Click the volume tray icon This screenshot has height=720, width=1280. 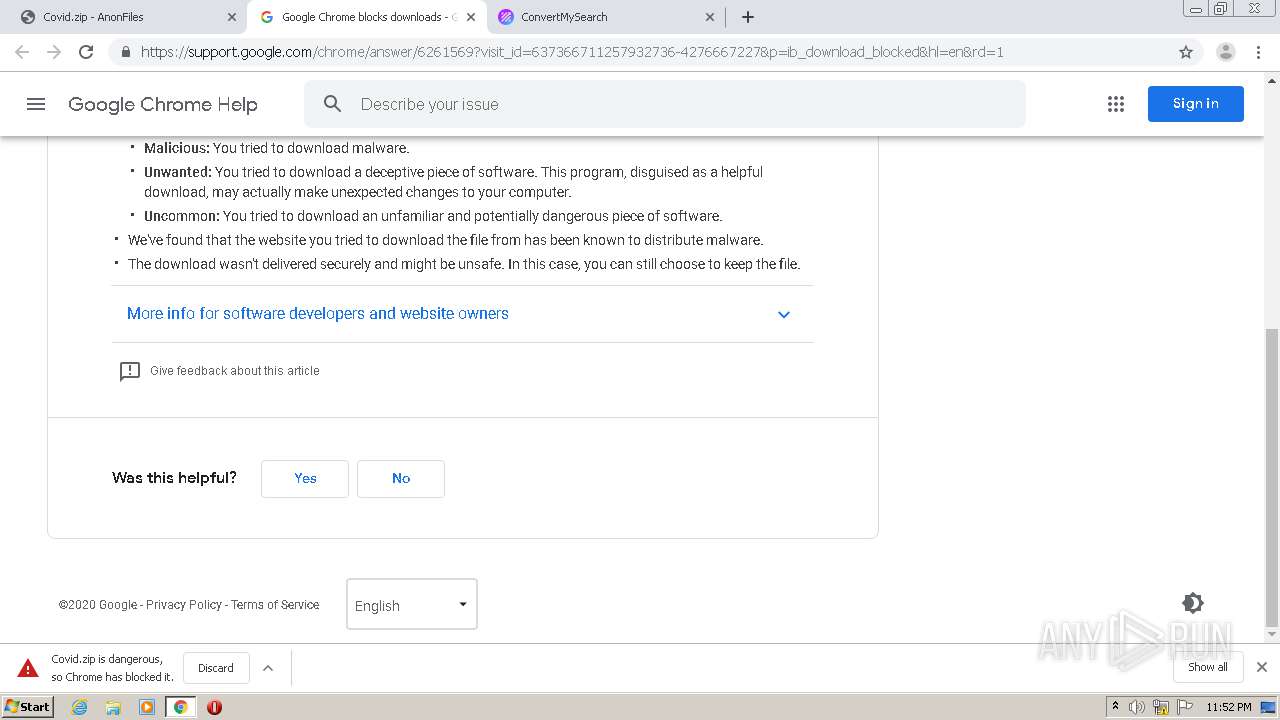click(x=1137, y=707)
